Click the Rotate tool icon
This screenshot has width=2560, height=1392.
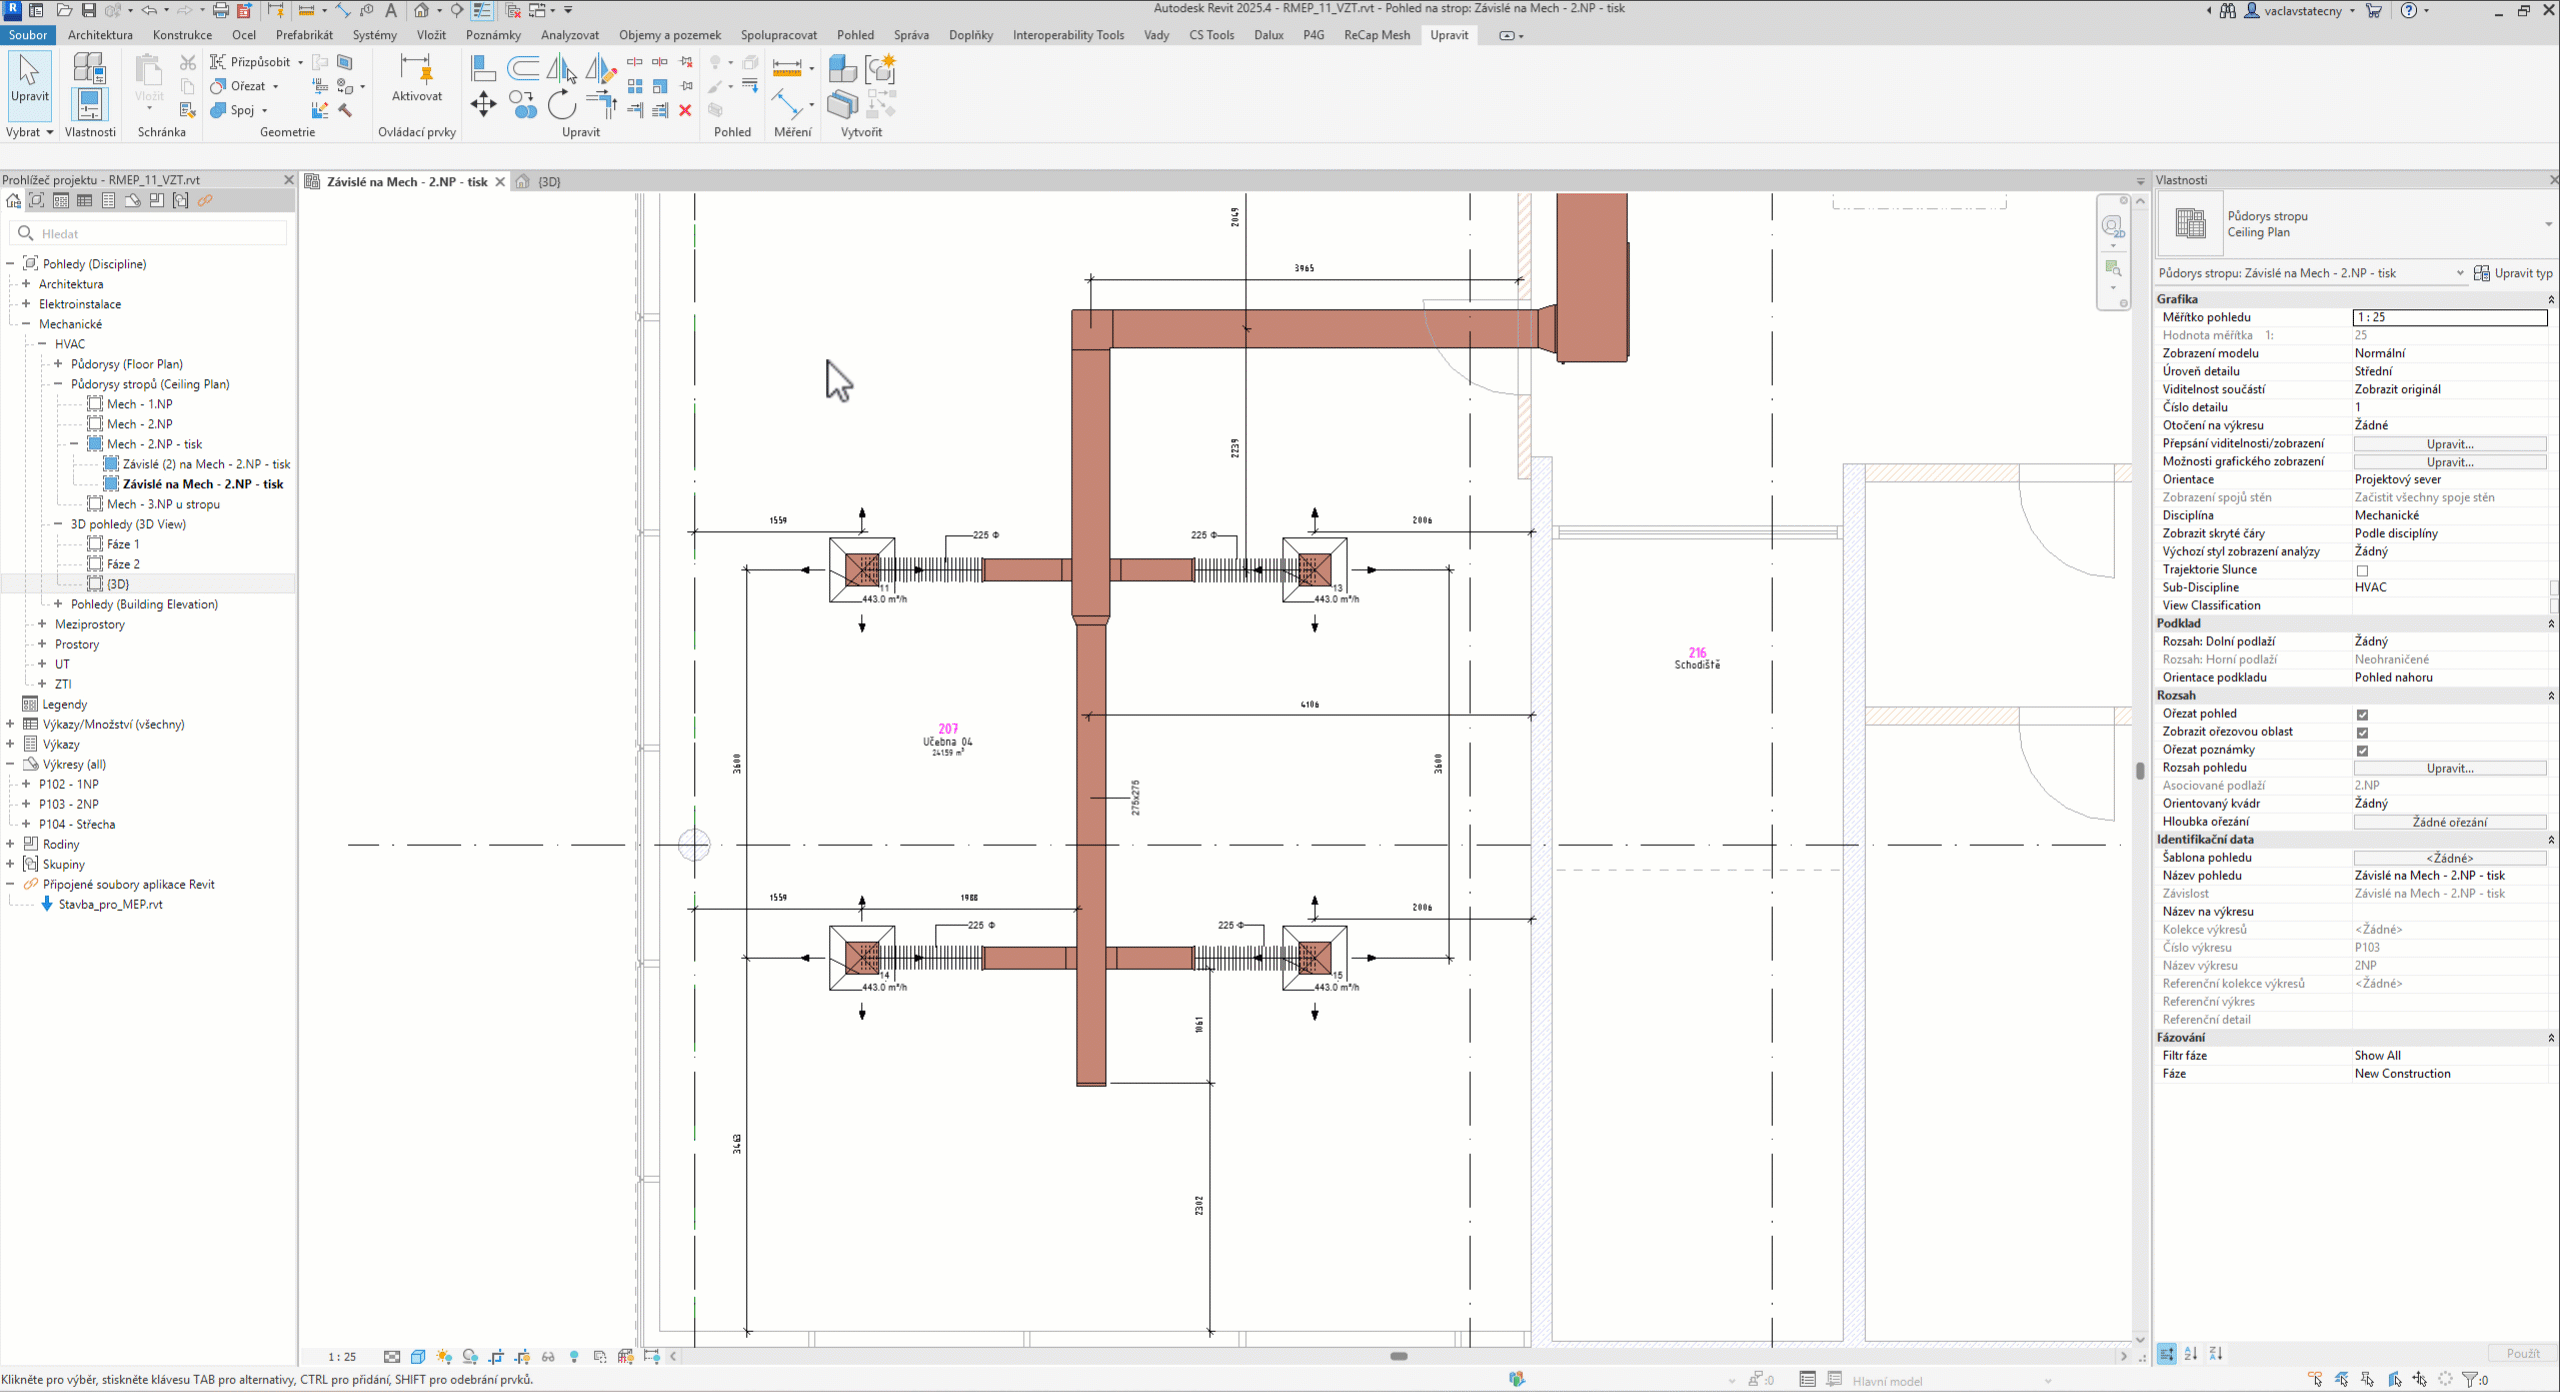coord(562,104)
